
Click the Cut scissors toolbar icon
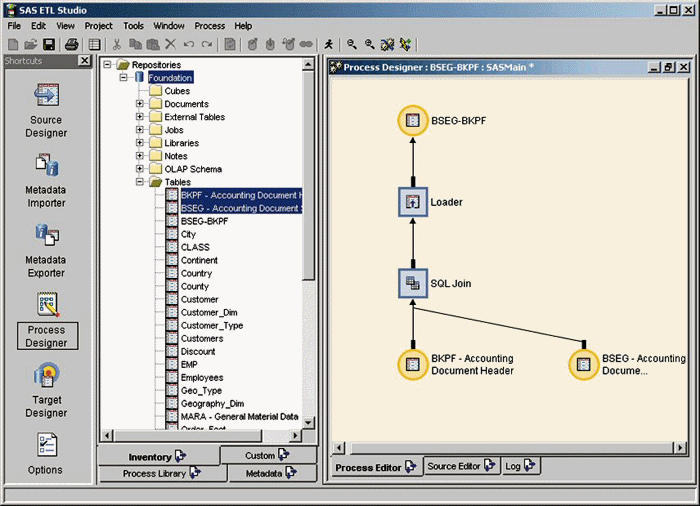pos(117,44)
